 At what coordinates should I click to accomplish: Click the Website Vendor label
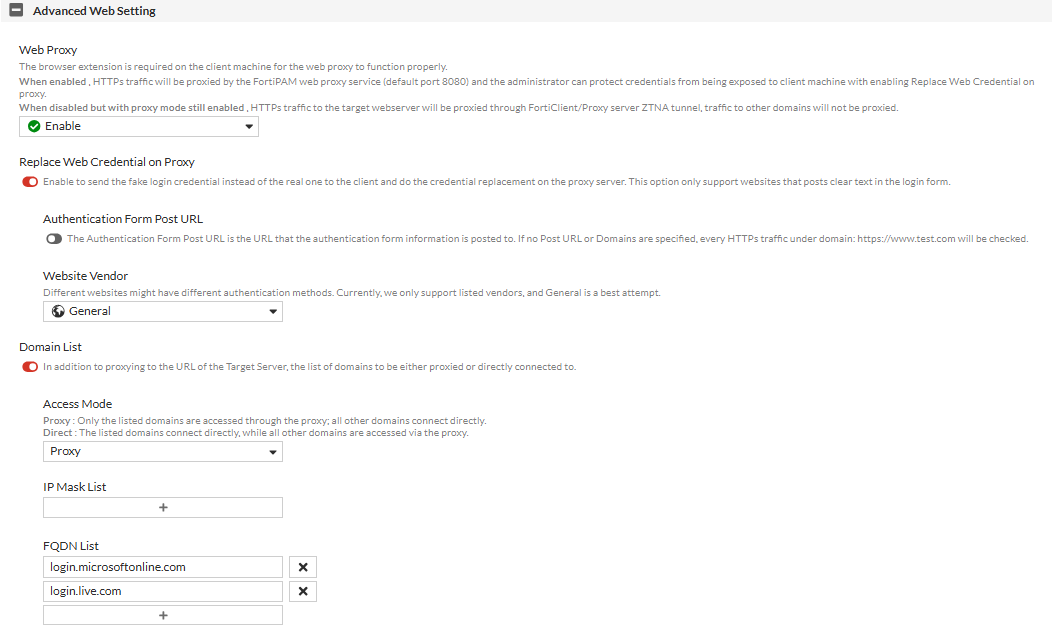pyautogui.click(x=85, y=276)
